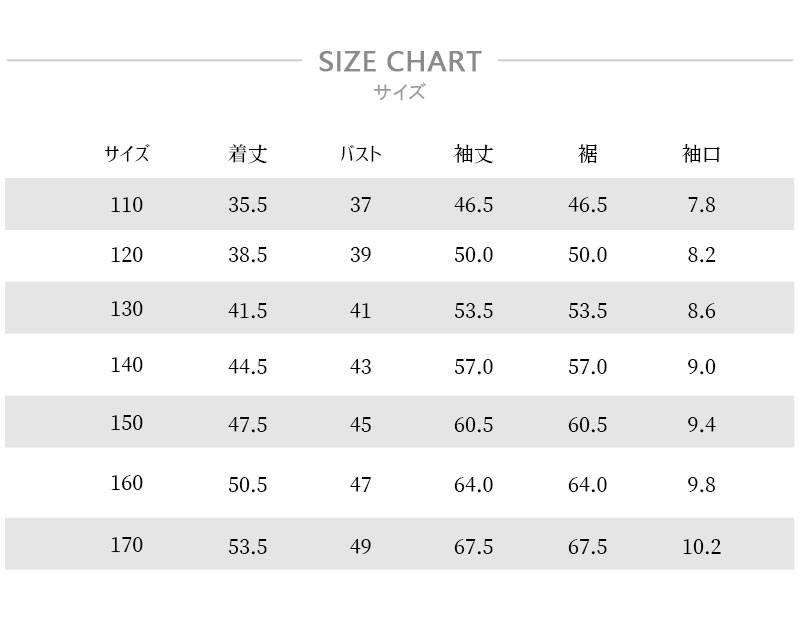Image resolution: width=800 pixels, height=621 pixels.
Task: Click the size 130 row label
Action: (x=127, y=309)
